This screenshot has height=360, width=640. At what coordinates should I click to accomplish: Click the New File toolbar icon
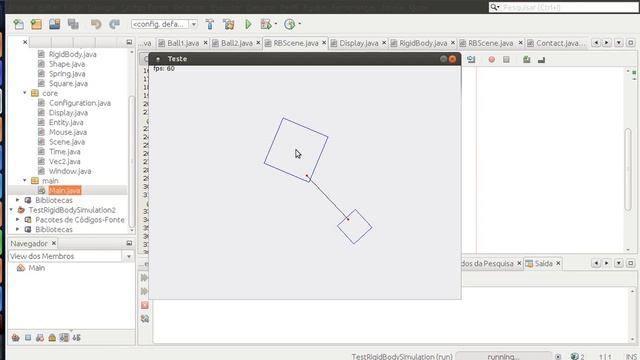coord(18,24)
